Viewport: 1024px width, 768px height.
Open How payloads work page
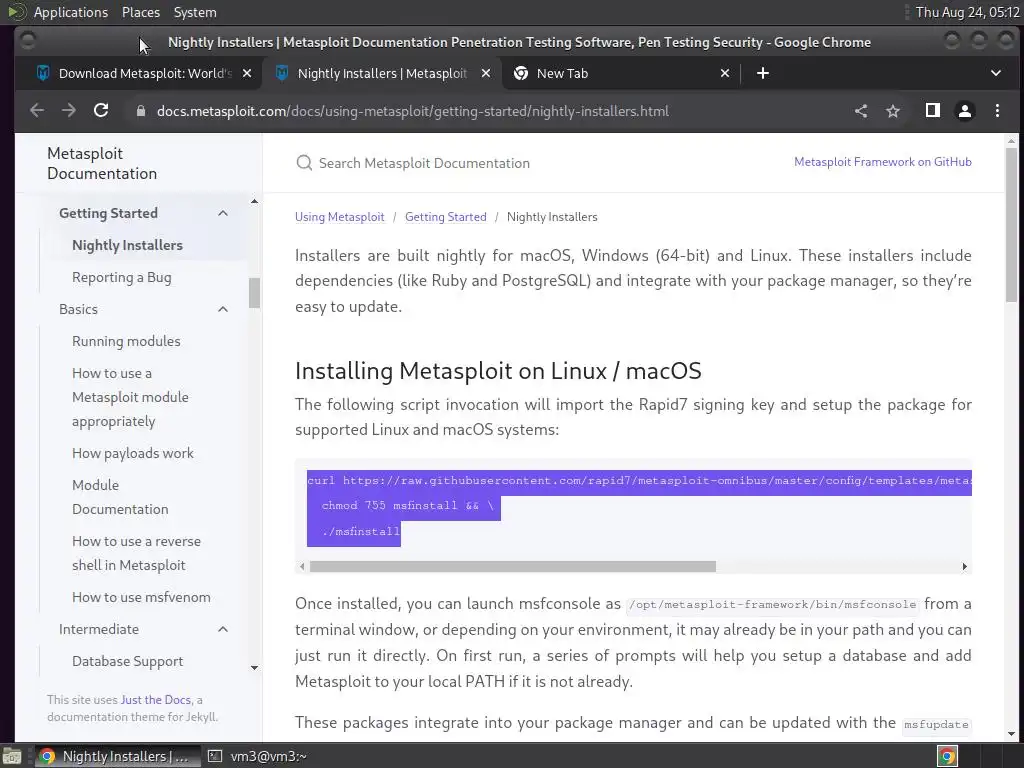[133, 453]
